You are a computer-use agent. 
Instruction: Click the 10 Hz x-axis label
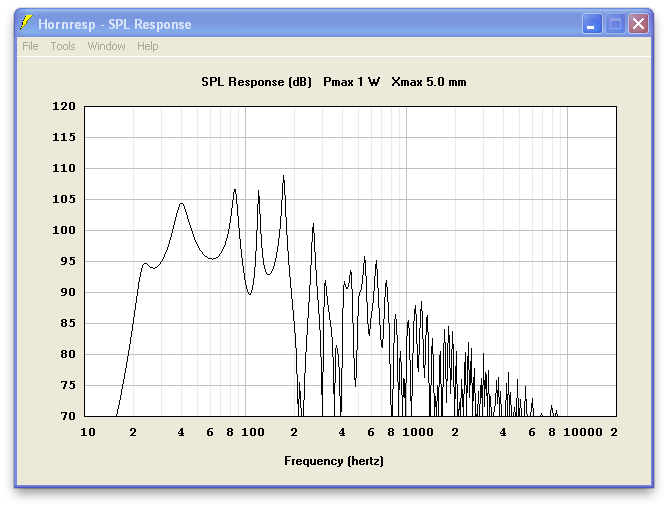click(x=88, y=432)
